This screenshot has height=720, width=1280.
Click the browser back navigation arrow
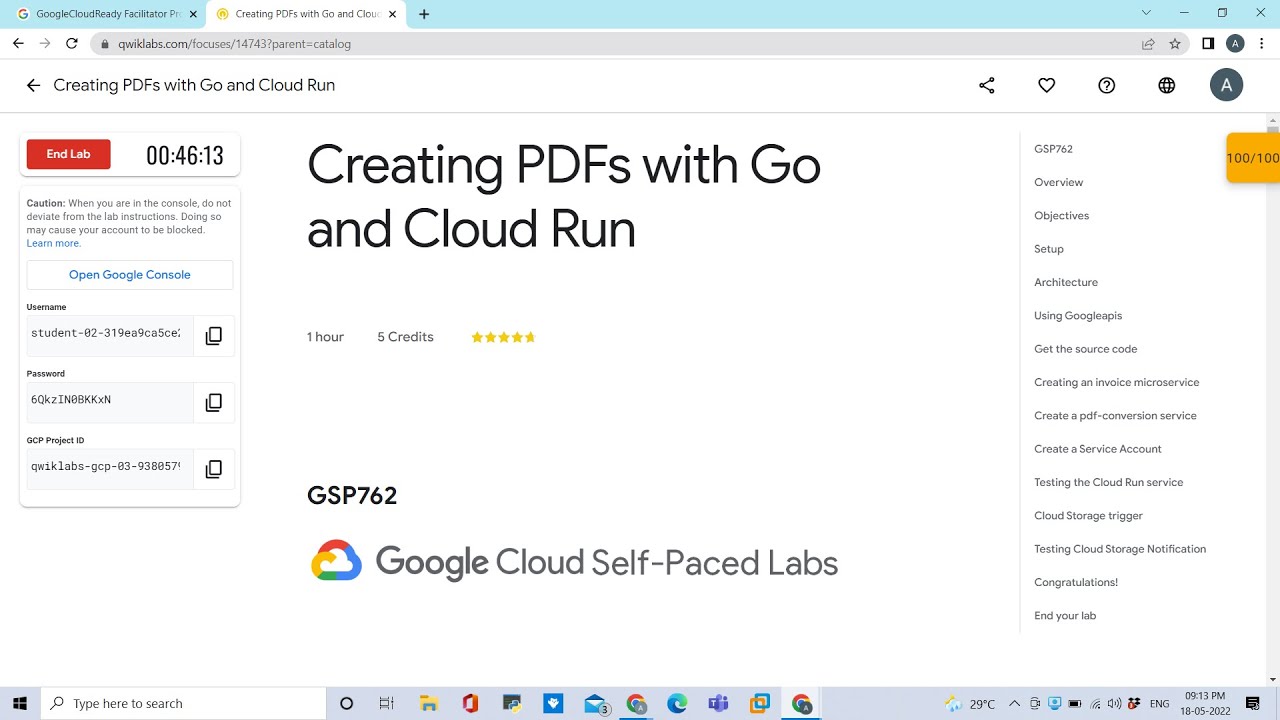click(x=18, y=44)
